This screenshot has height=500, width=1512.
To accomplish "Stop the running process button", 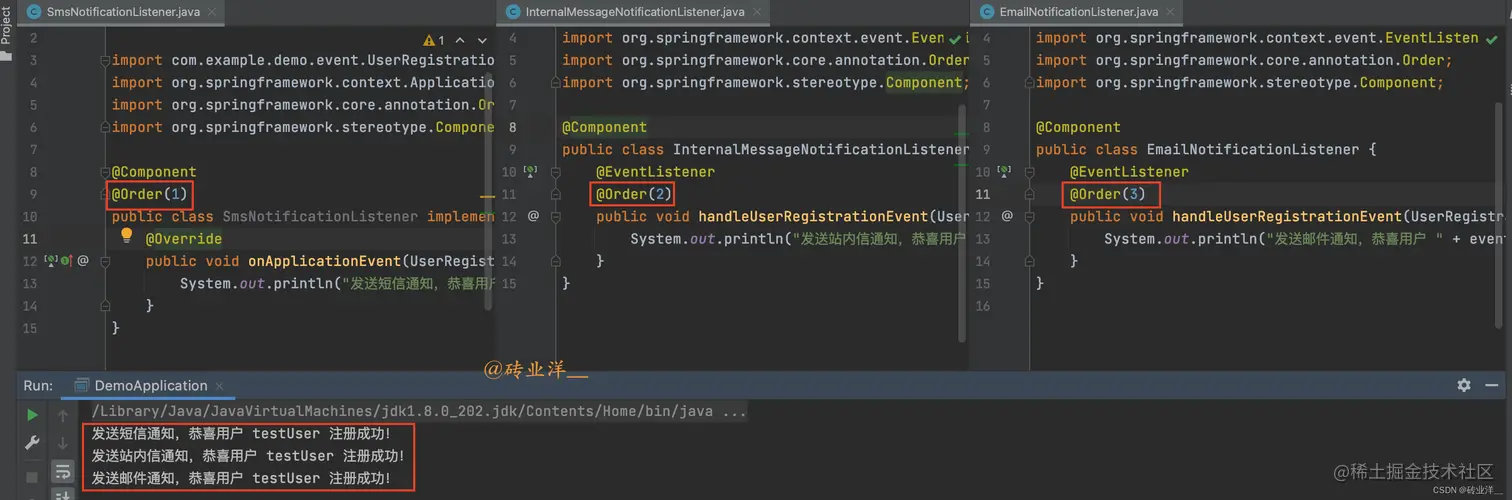I will pos(32,478).
